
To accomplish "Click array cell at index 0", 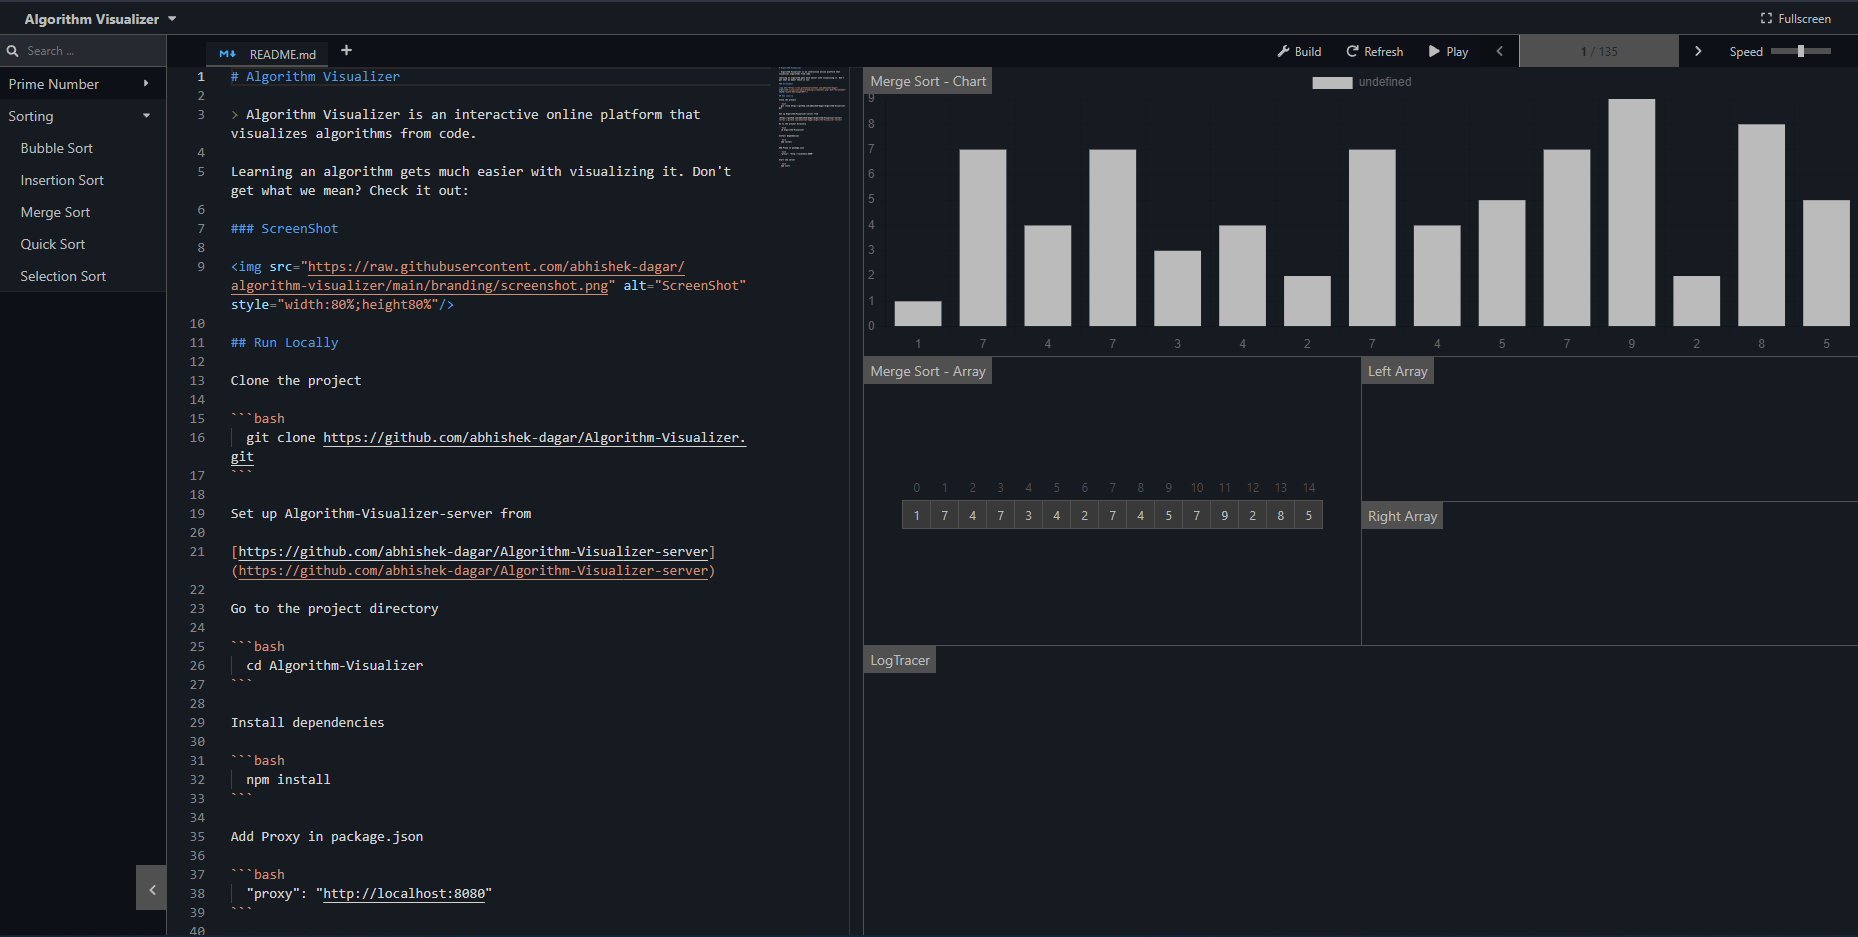I will click(x=916, y=516).
